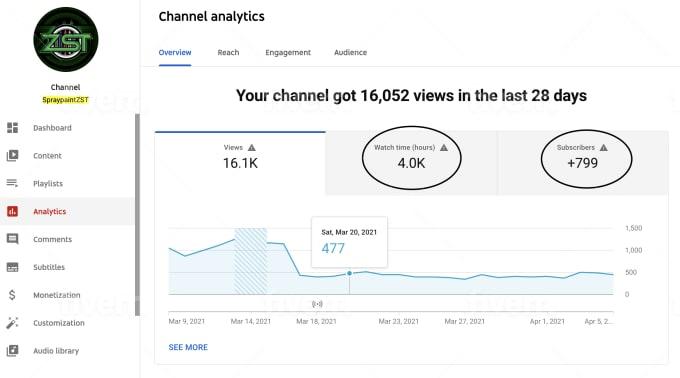Click the Mar 27, 2021 axis label
This screenshot has height=378, width=680.
tap(464, 321)
